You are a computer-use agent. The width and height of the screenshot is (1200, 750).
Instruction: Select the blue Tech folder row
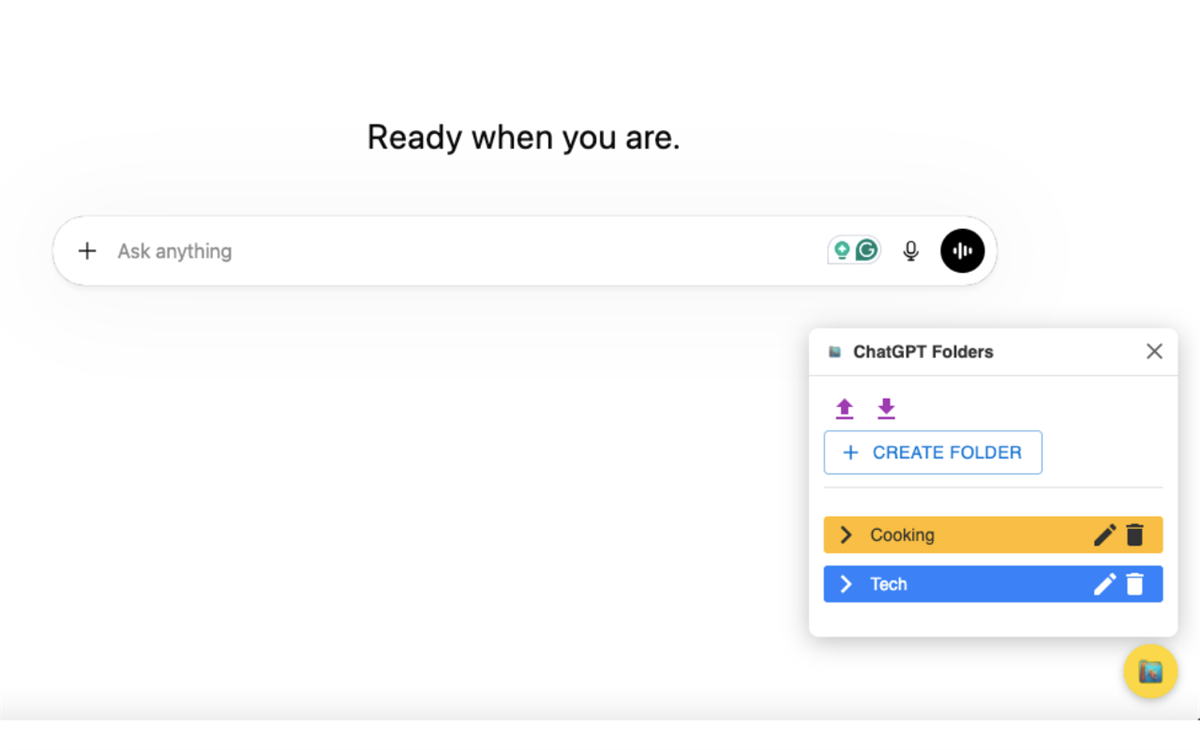point(993,584)
